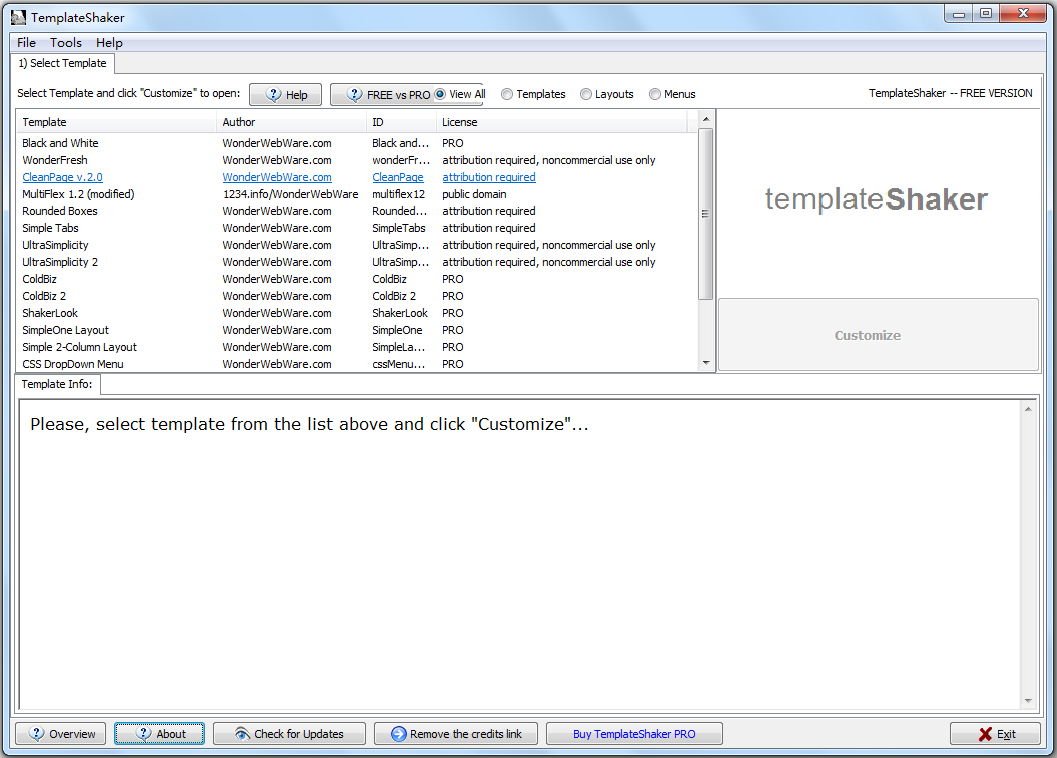This screenshot has width=1057, height=758.
Task: Select the UltraSimplicity 2 template
Action: (x=357, y=262)
